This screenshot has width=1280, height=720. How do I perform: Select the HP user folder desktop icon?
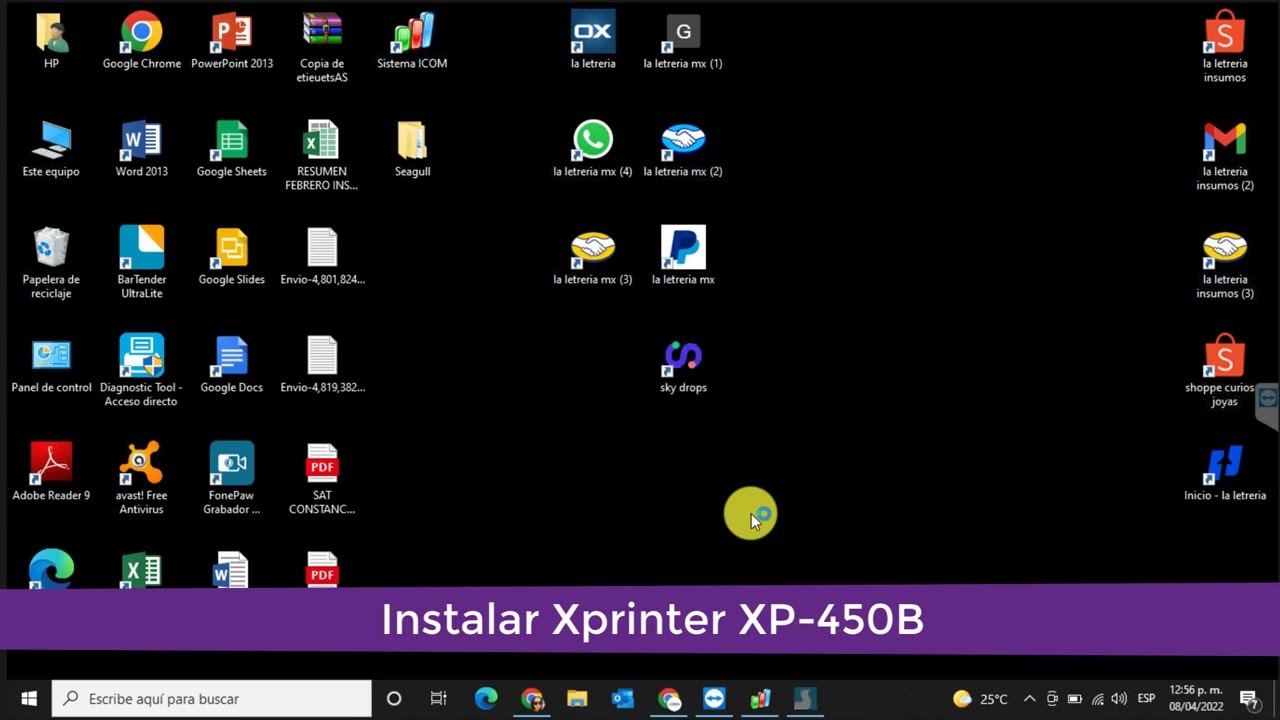point(51,41)
